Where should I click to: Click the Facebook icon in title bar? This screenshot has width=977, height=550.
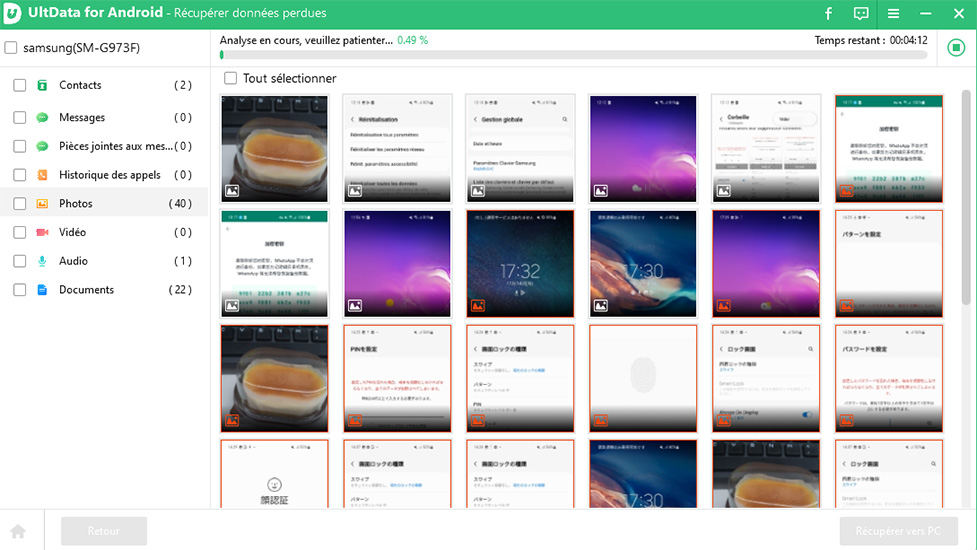point(828,14)
